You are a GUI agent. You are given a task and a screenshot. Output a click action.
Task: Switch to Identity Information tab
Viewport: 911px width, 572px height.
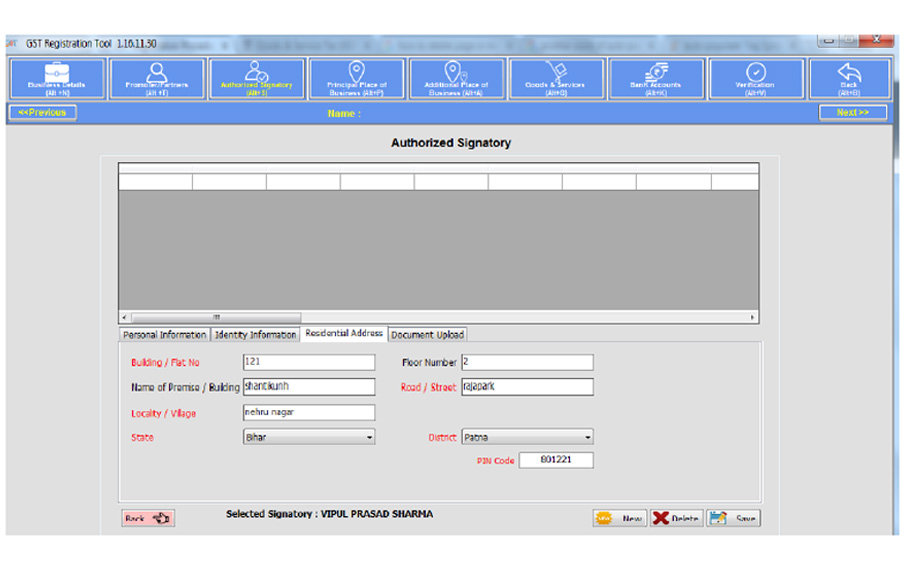coord(255,335)
